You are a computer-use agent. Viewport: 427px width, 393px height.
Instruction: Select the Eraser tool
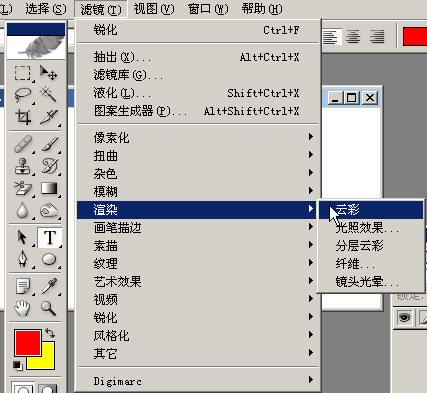(x=22, y=188)
